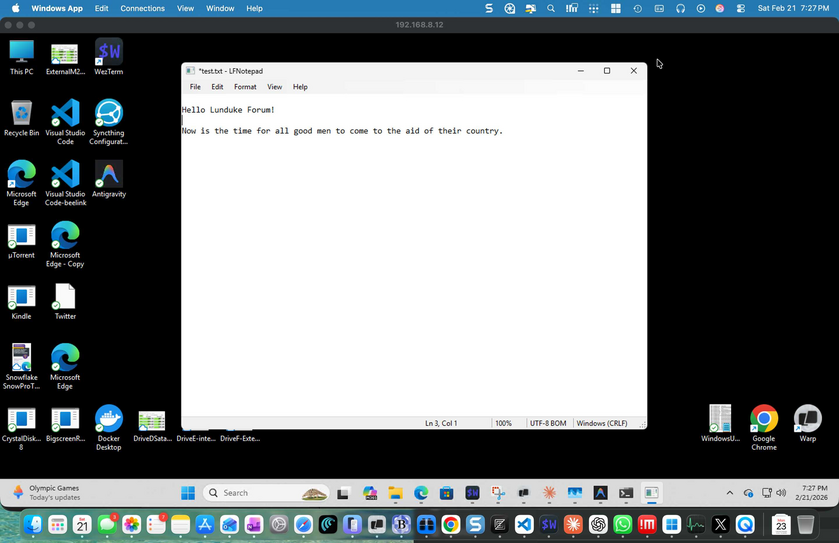Open the Format menu in LFNotepad
The width and height of the screenshot is (839, 543).
point(245,87)
